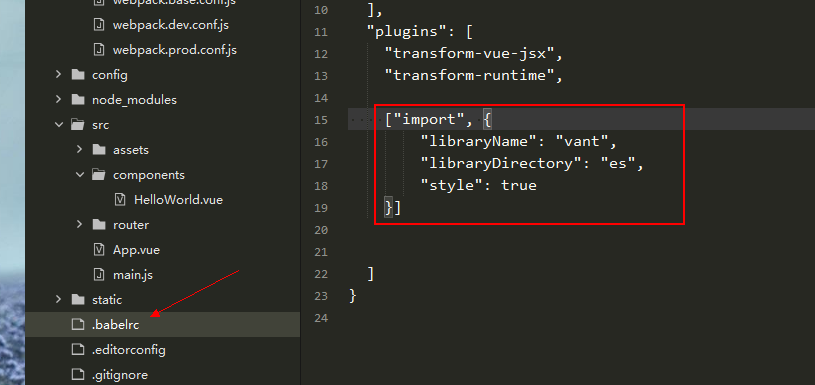Expand the node_modules folder arrow
815x385 pixels.
pos(58,100)
